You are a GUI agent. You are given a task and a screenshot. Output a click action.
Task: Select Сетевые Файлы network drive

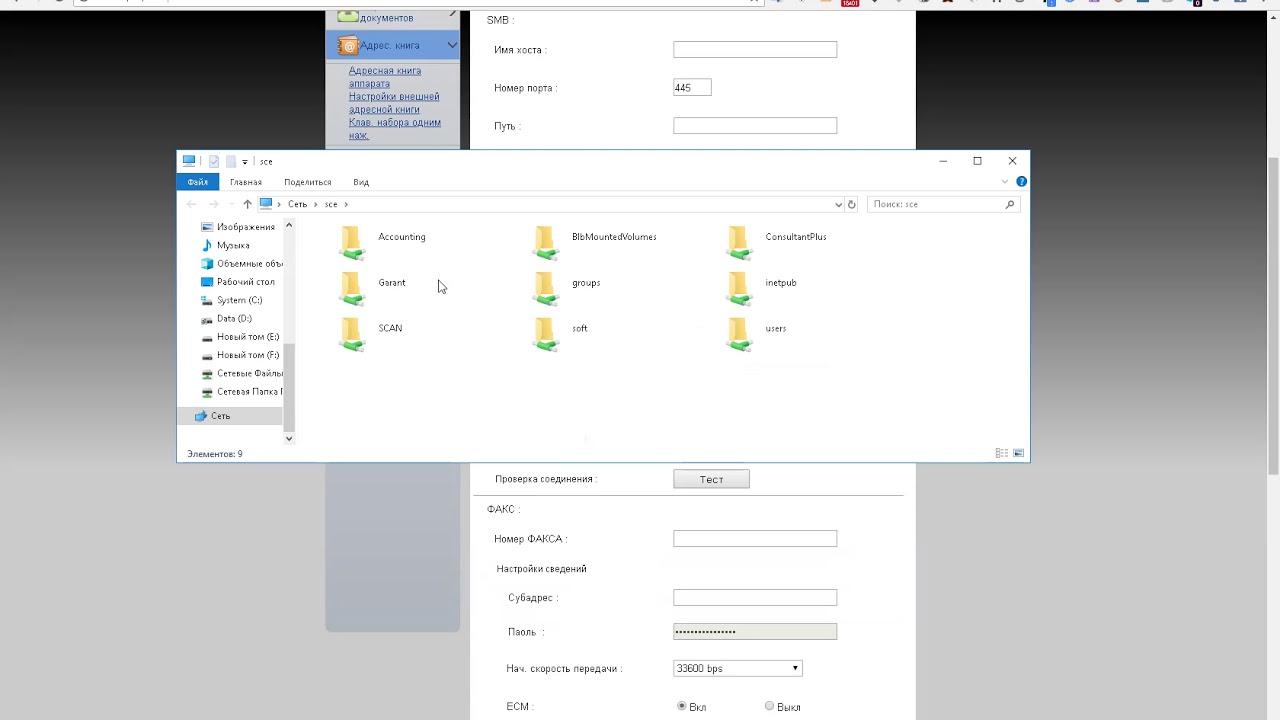pyautogui.click(x=241, y=373)
